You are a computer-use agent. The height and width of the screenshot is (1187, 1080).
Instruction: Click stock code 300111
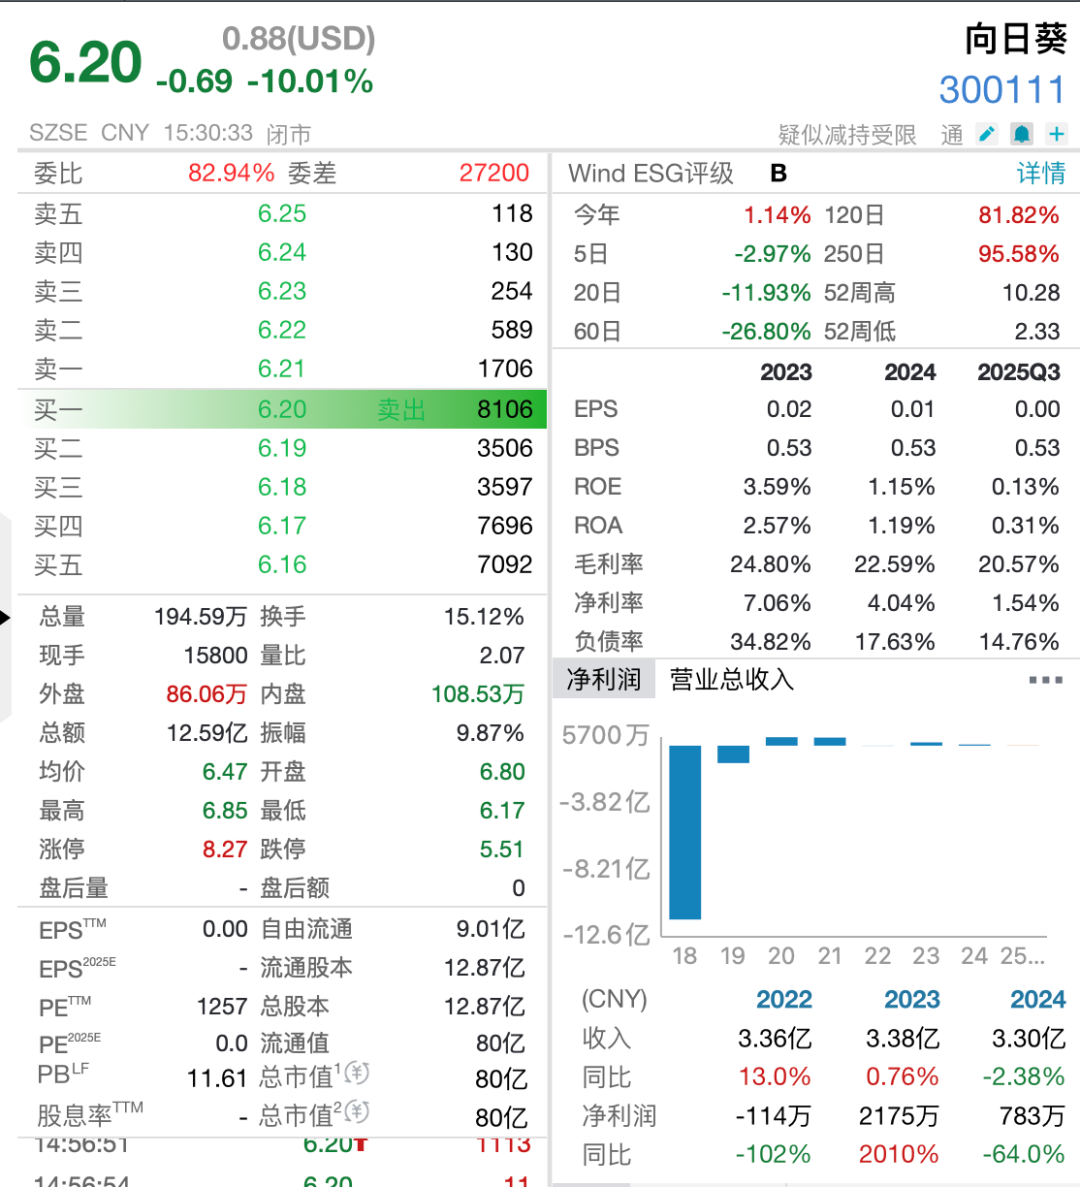pos(1001,90)
